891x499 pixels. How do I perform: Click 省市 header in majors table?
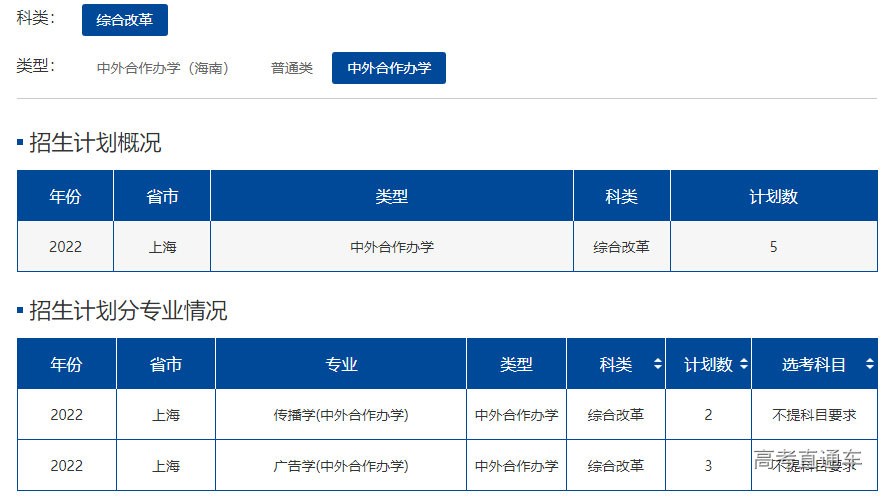pos(166,364)
